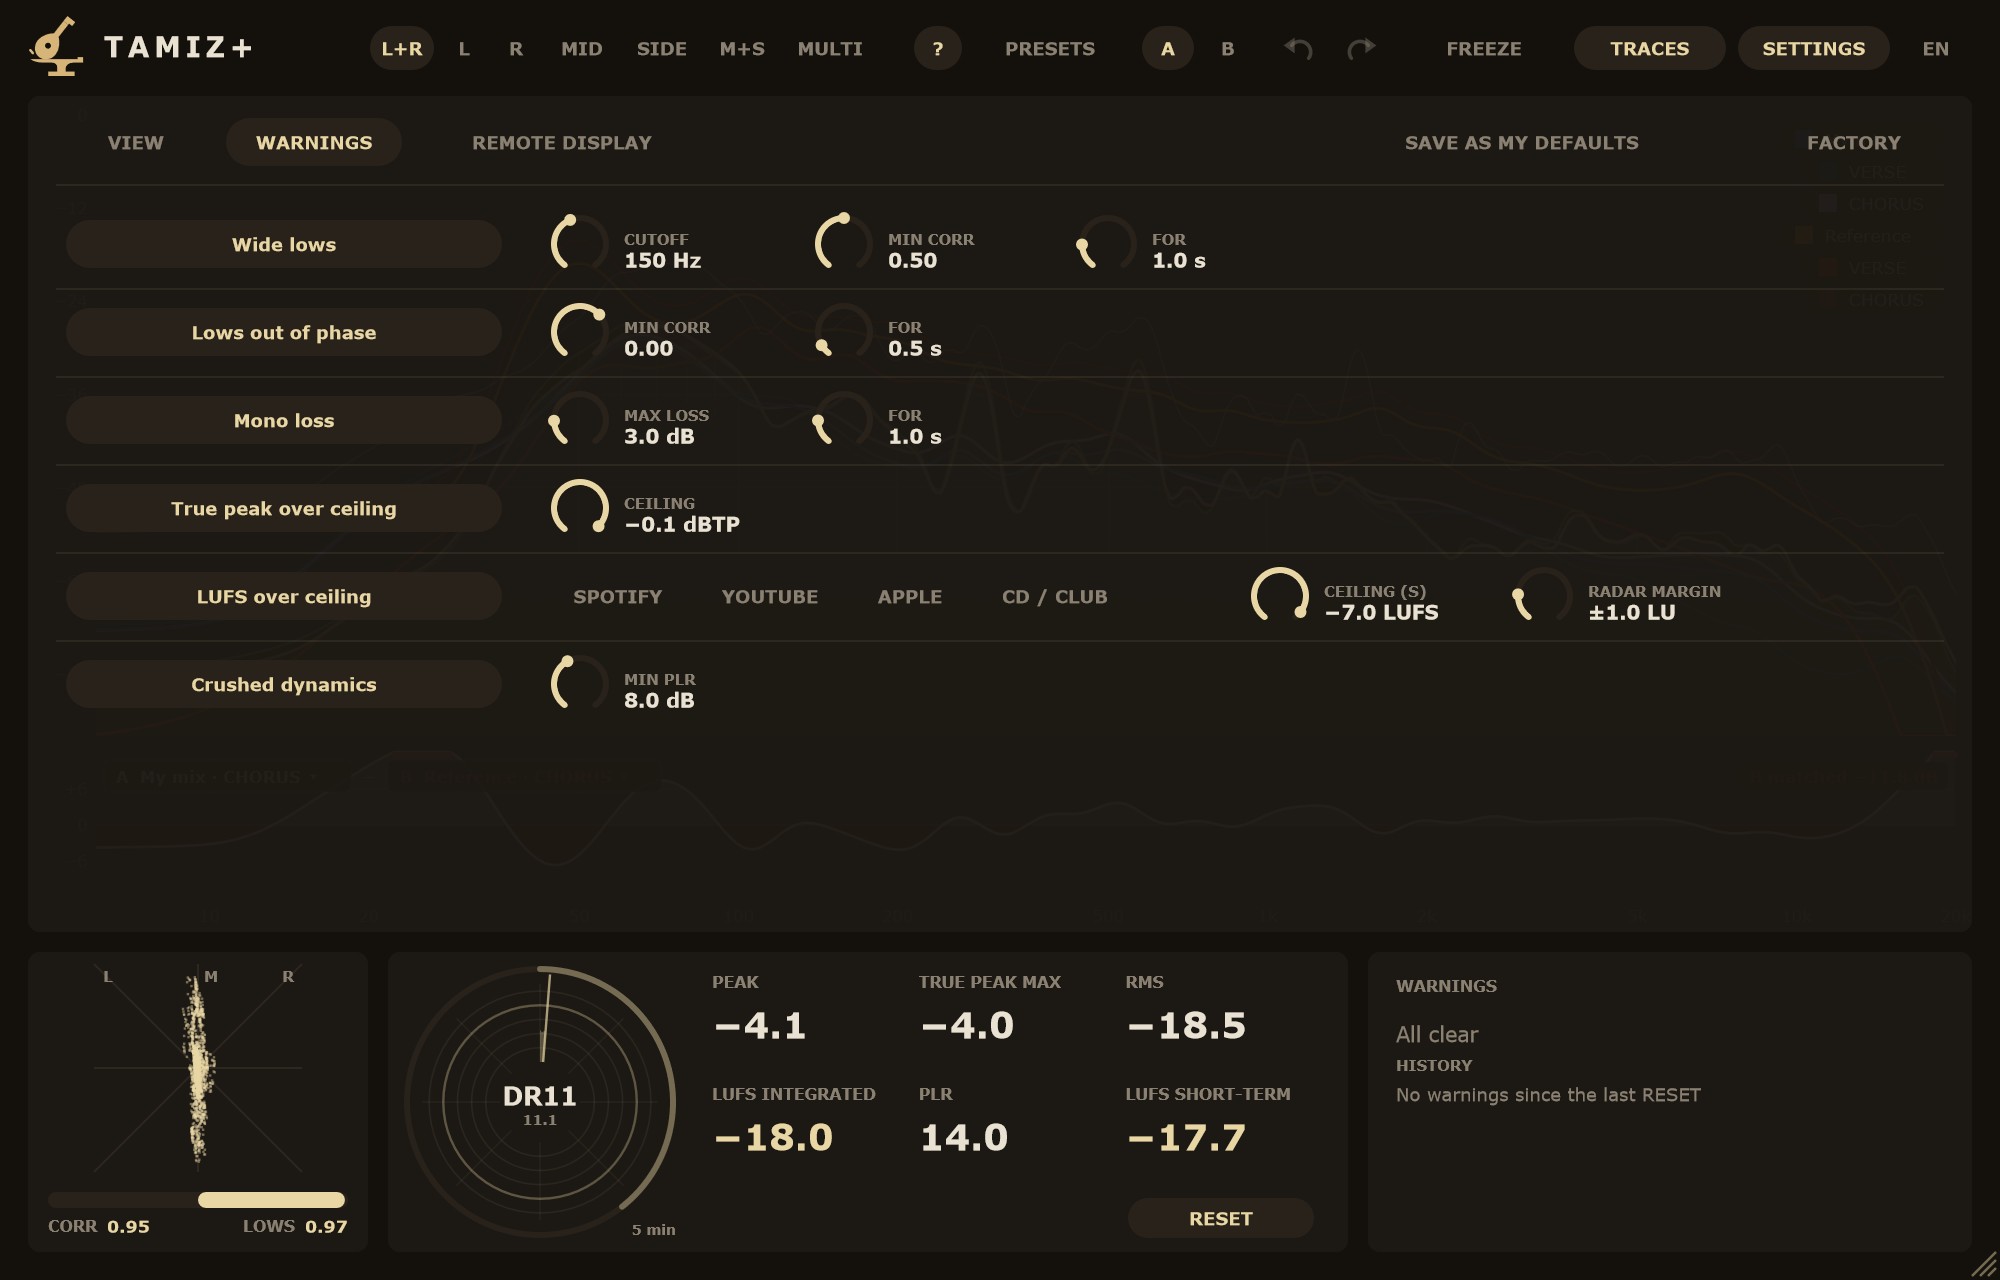Click the RESET button
This screenshot has height=1280, width=2000.
point(1221,1218)
